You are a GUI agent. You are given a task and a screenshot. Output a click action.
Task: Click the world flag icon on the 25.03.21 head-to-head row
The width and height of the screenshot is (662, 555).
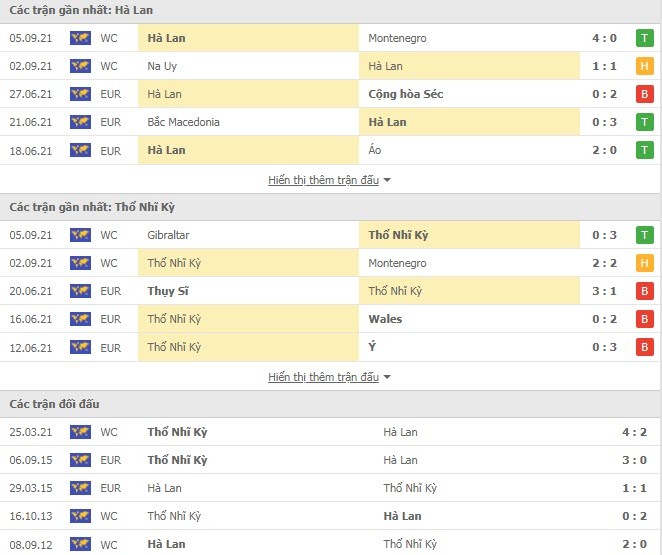coord(80,432)
